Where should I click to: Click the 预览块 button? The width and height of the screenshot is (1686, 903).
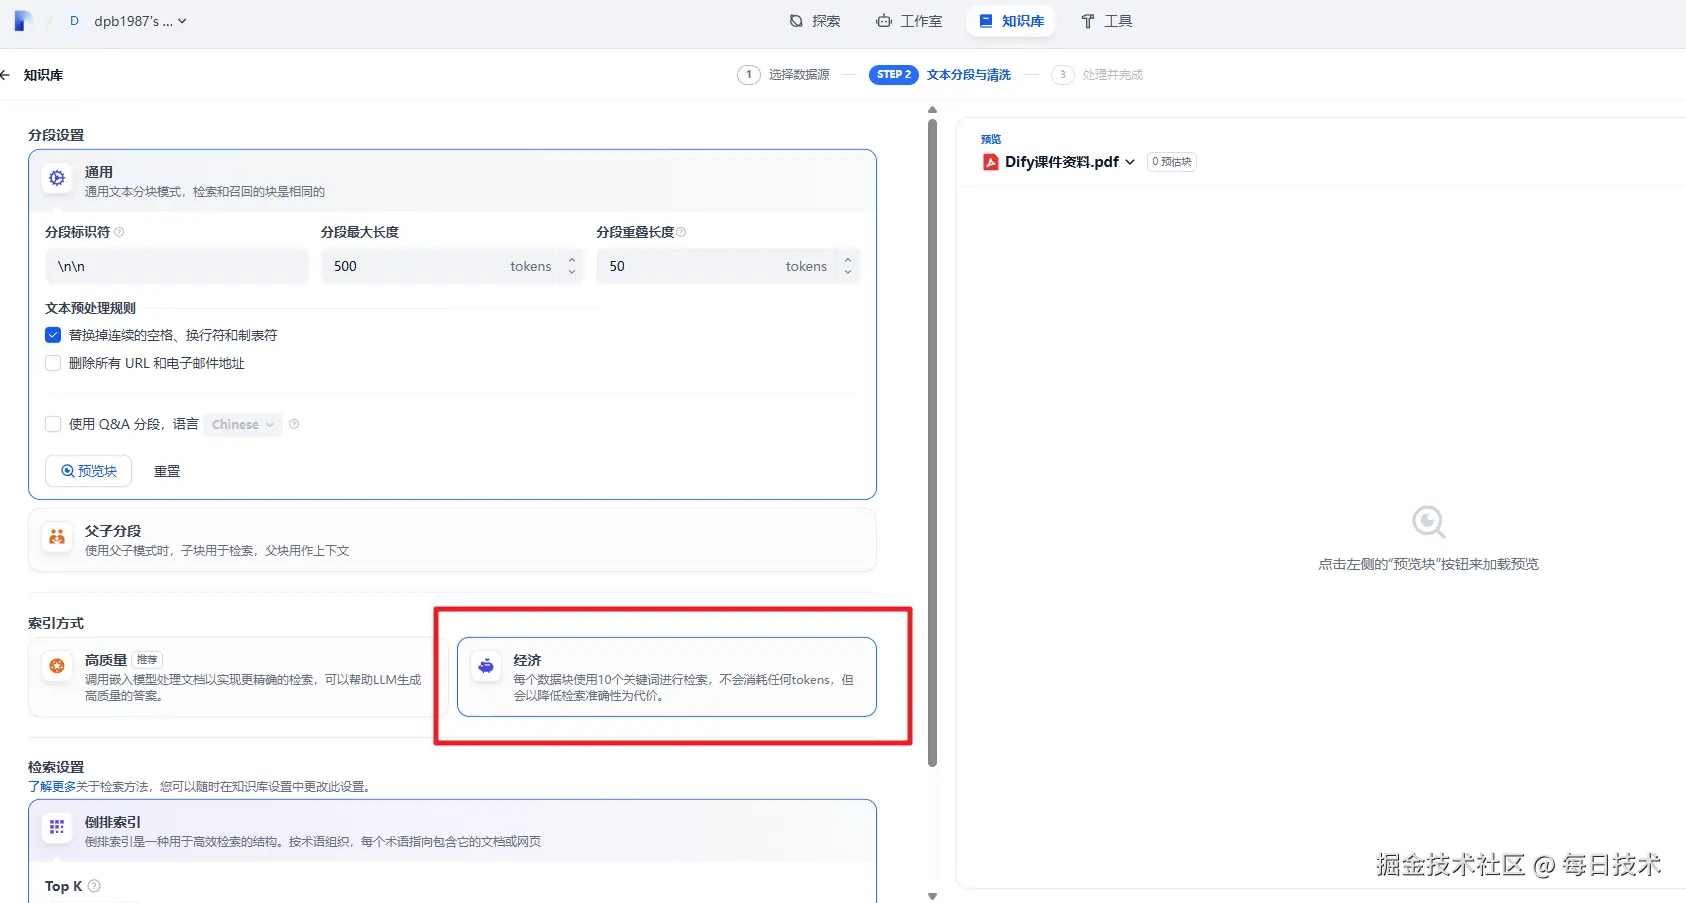(x=89, y=471)
